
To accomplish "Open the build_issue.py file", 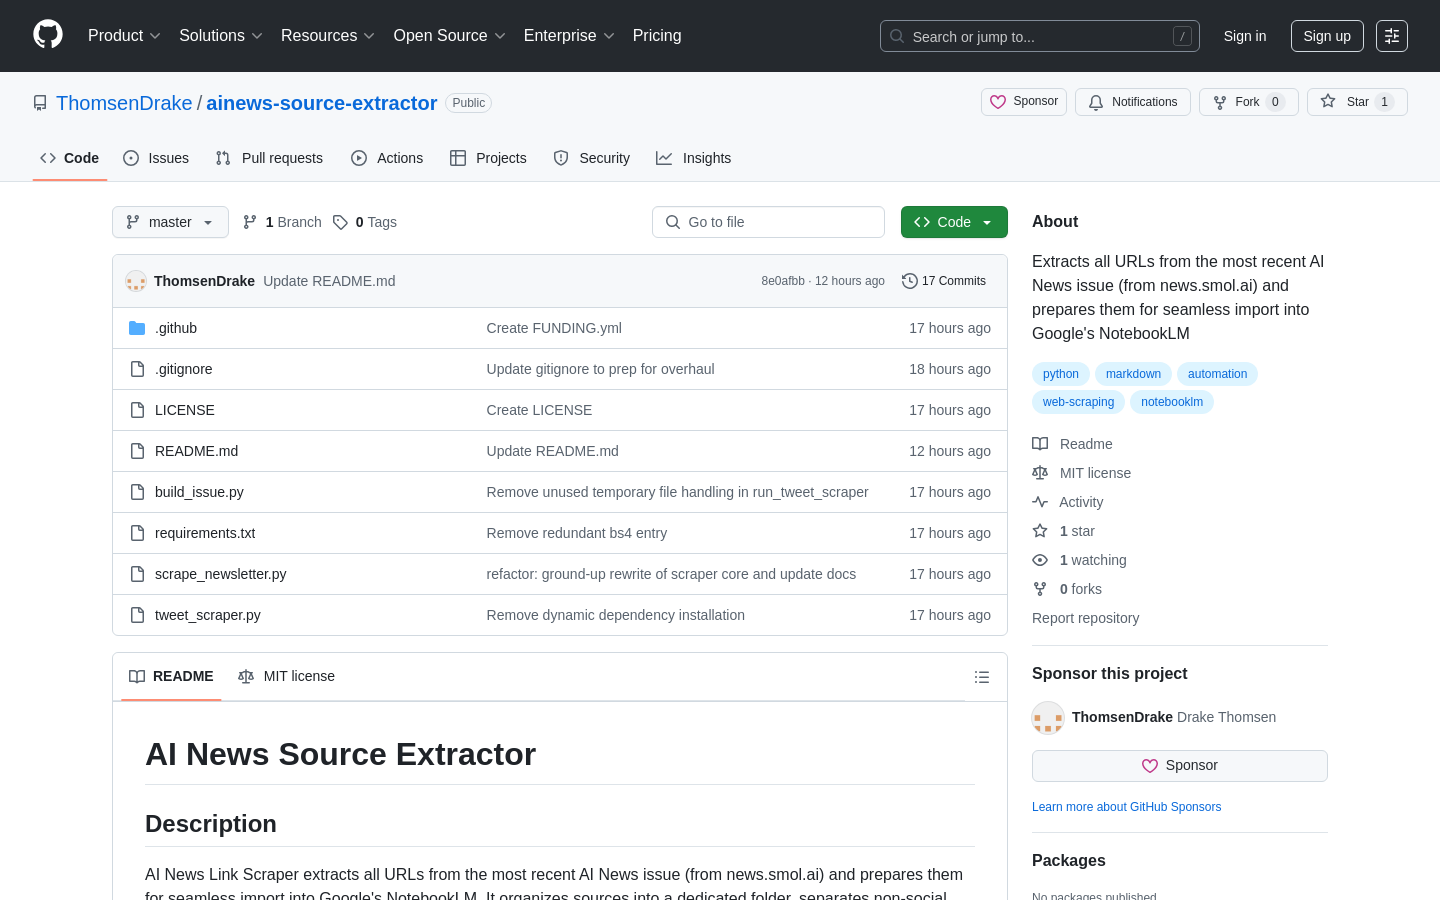I will point(199,492).
